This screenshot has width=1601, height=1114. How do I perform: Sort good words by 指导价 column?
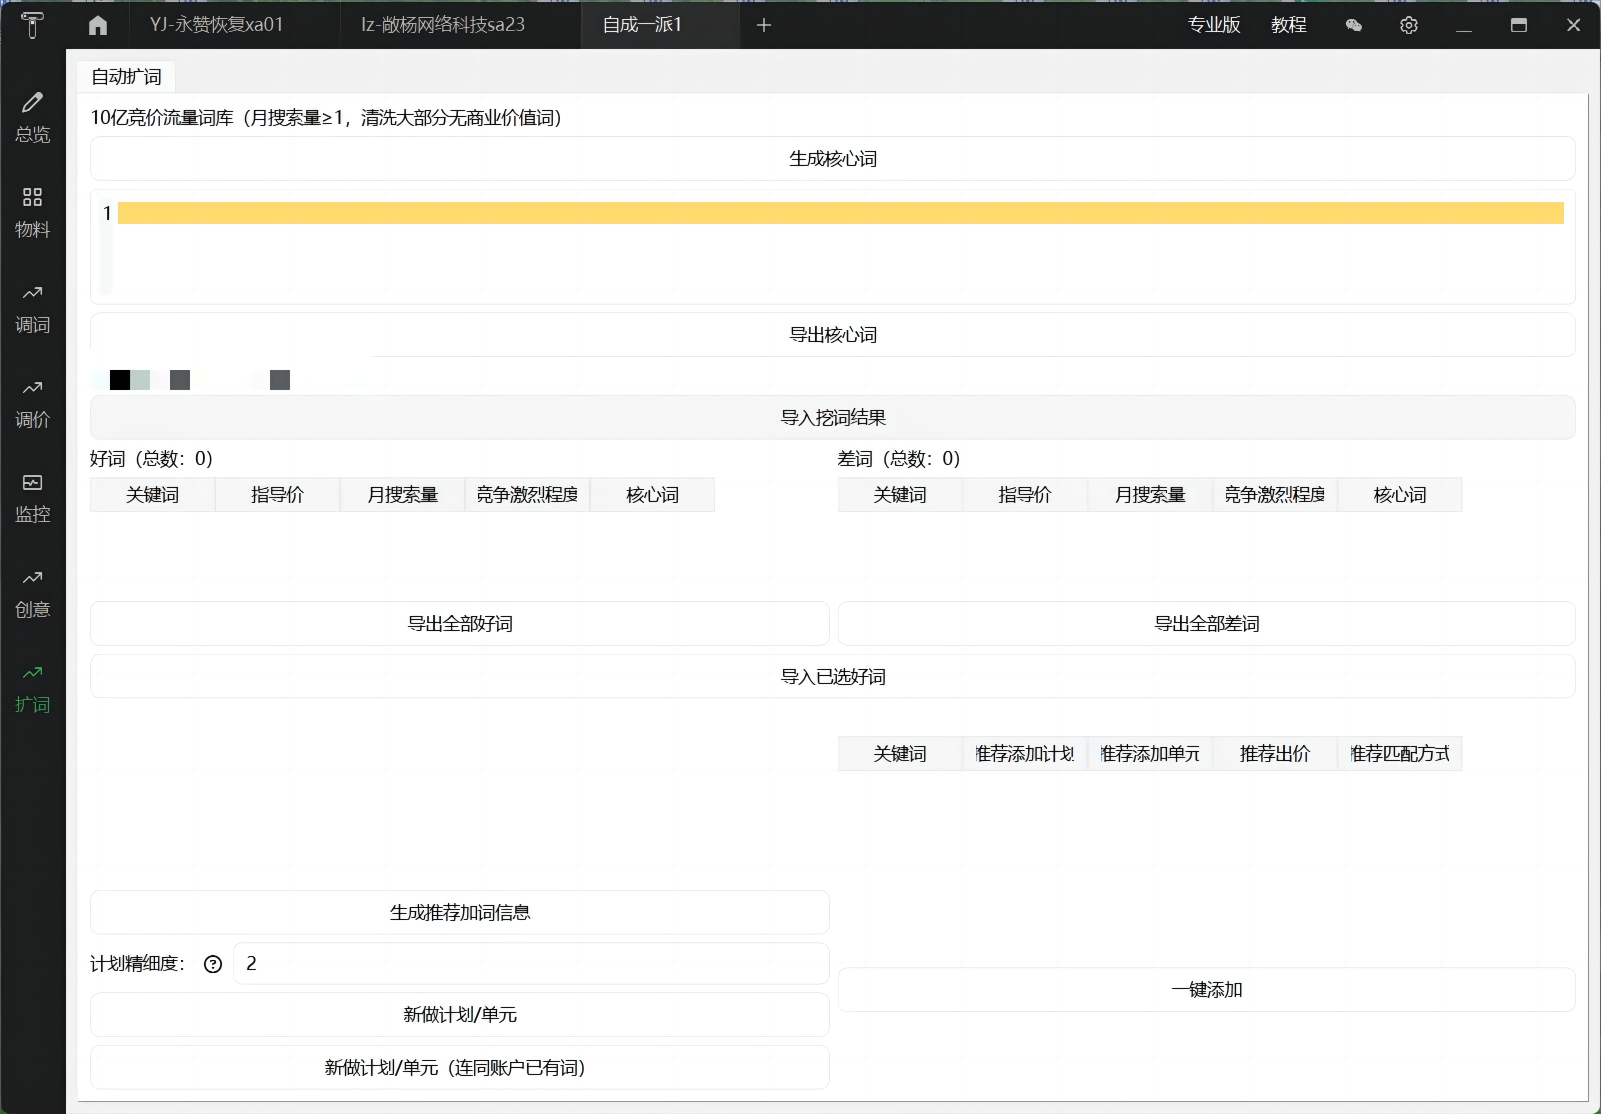(278, 495)
